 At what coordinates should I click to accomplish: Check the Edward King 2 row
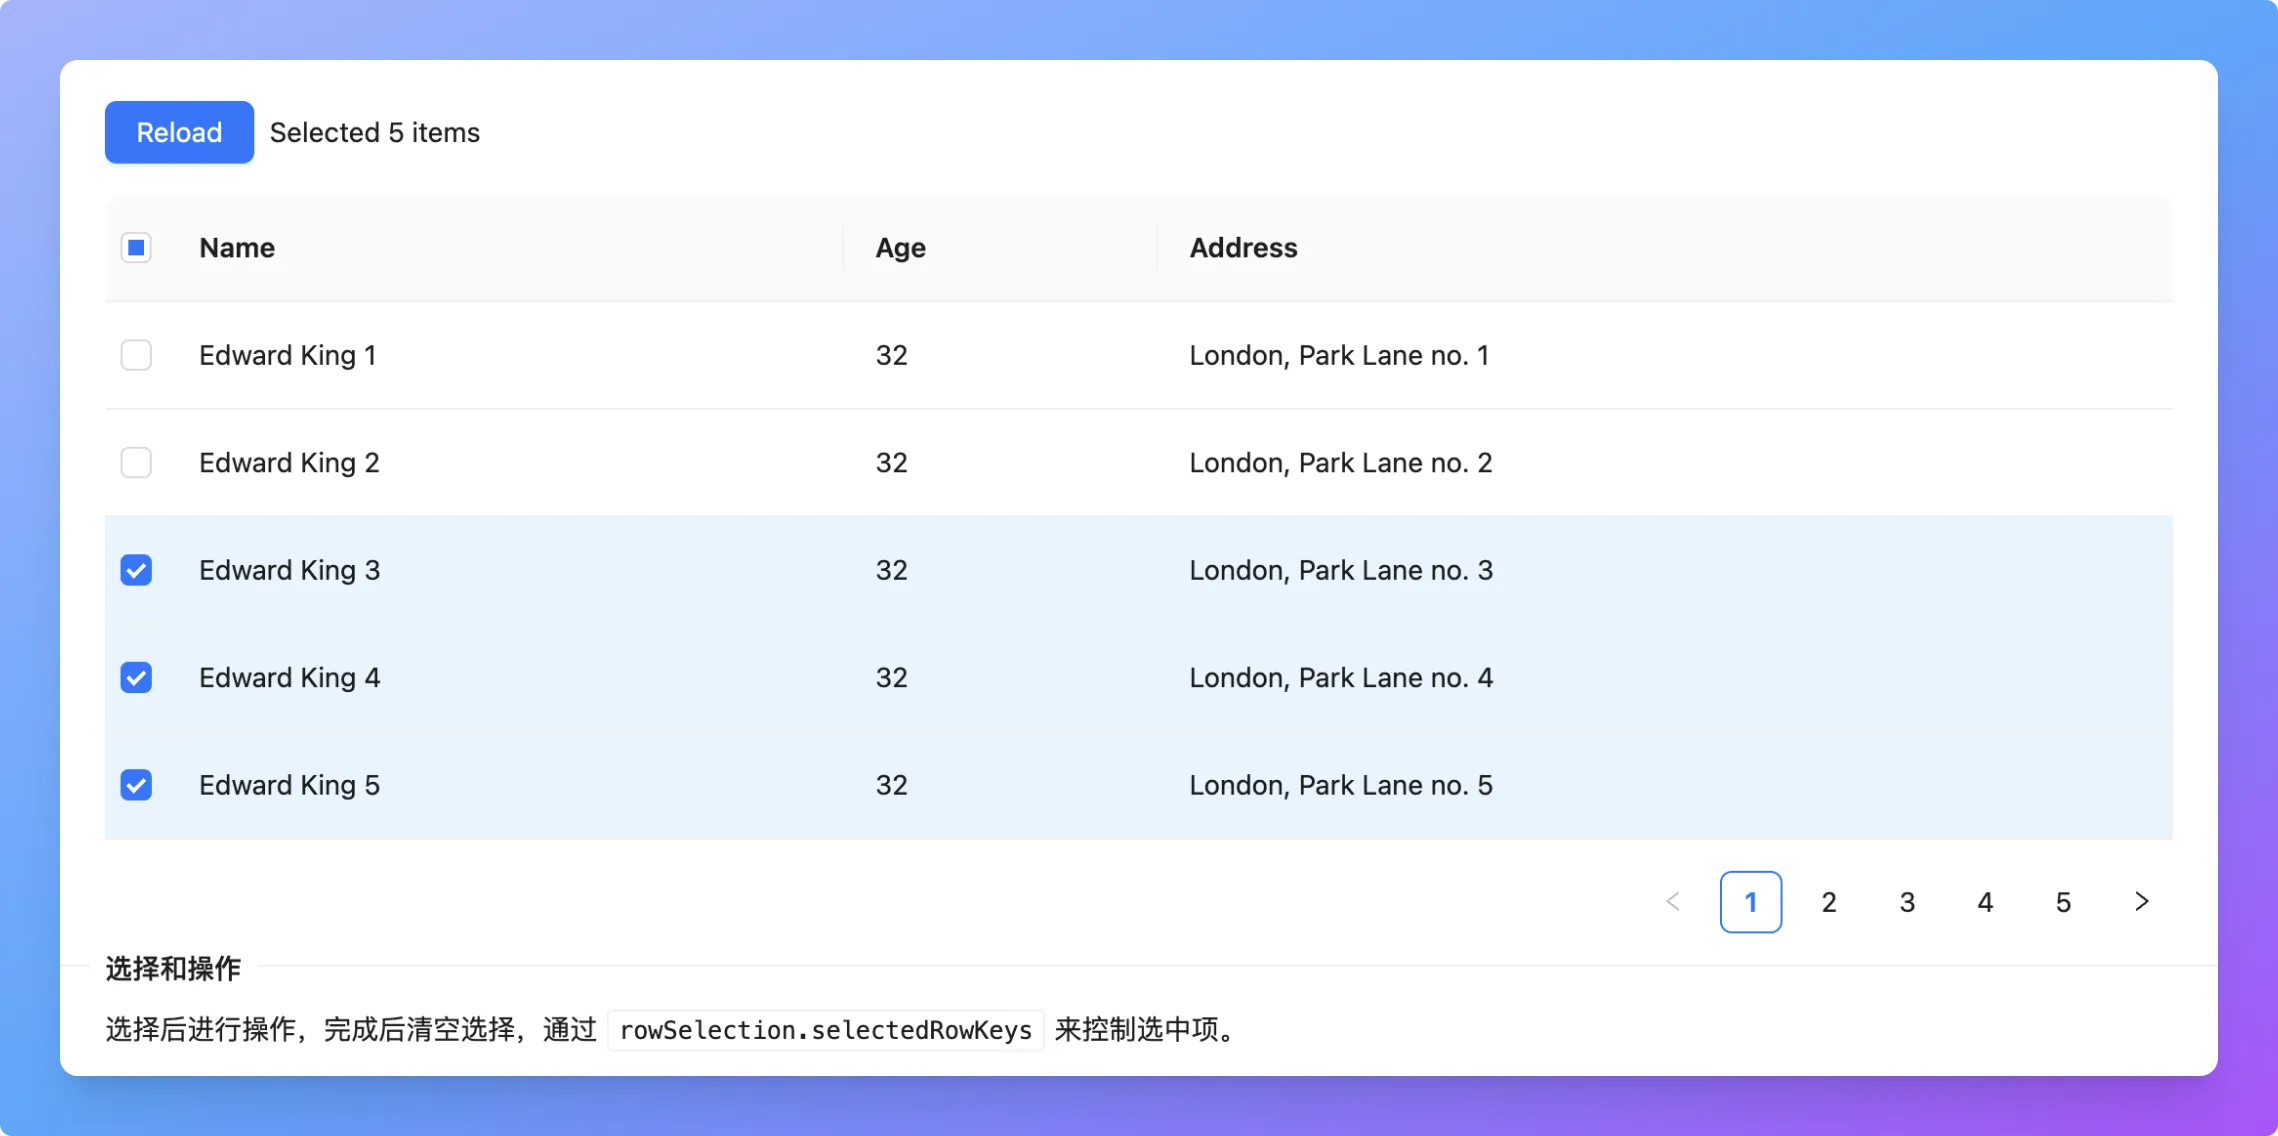click(136, 462)
